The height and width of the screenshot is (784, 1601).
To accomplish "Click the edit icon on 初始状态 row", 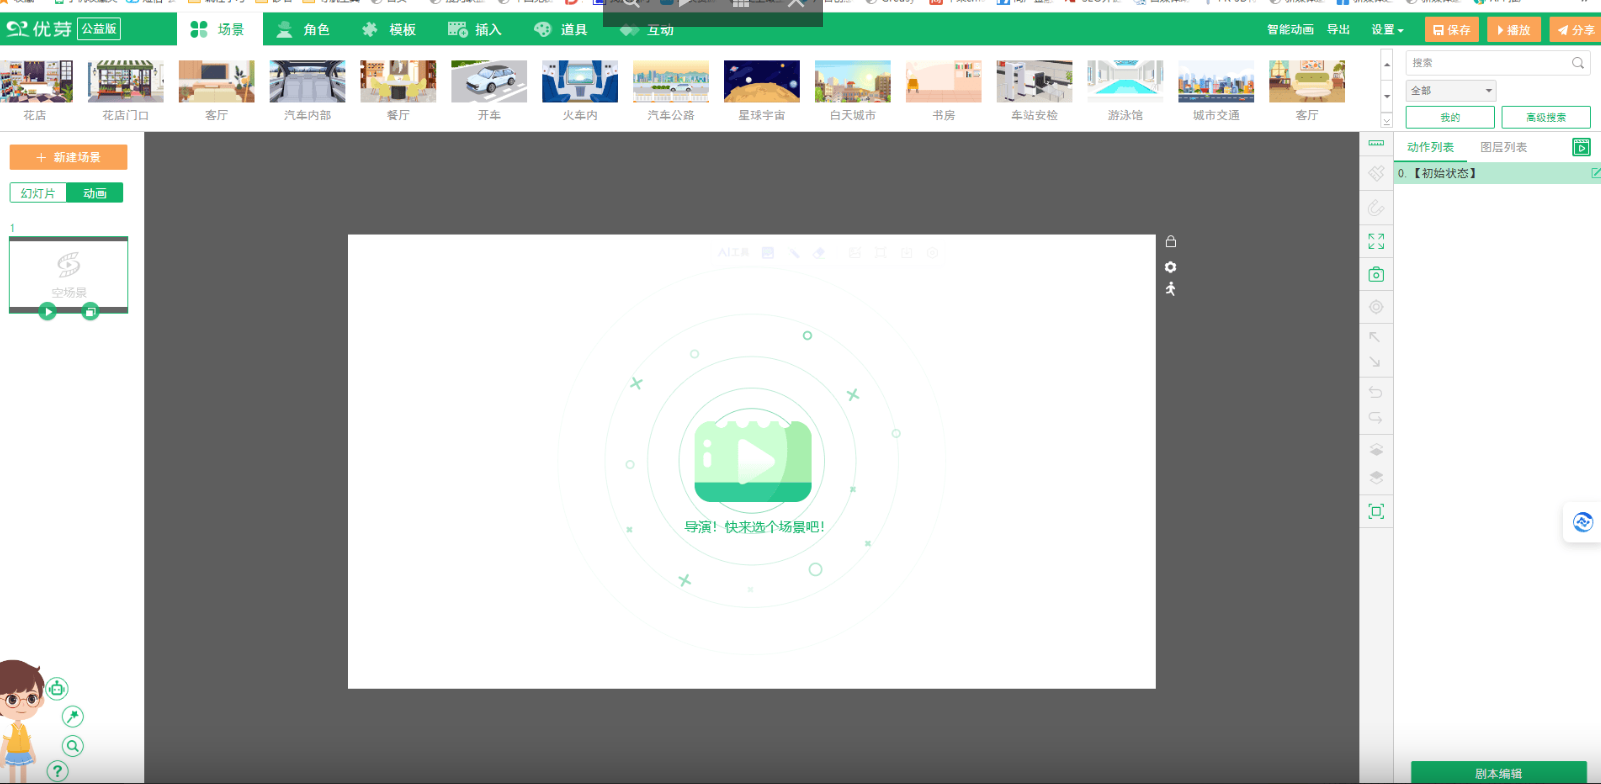I will point(1595,173).
